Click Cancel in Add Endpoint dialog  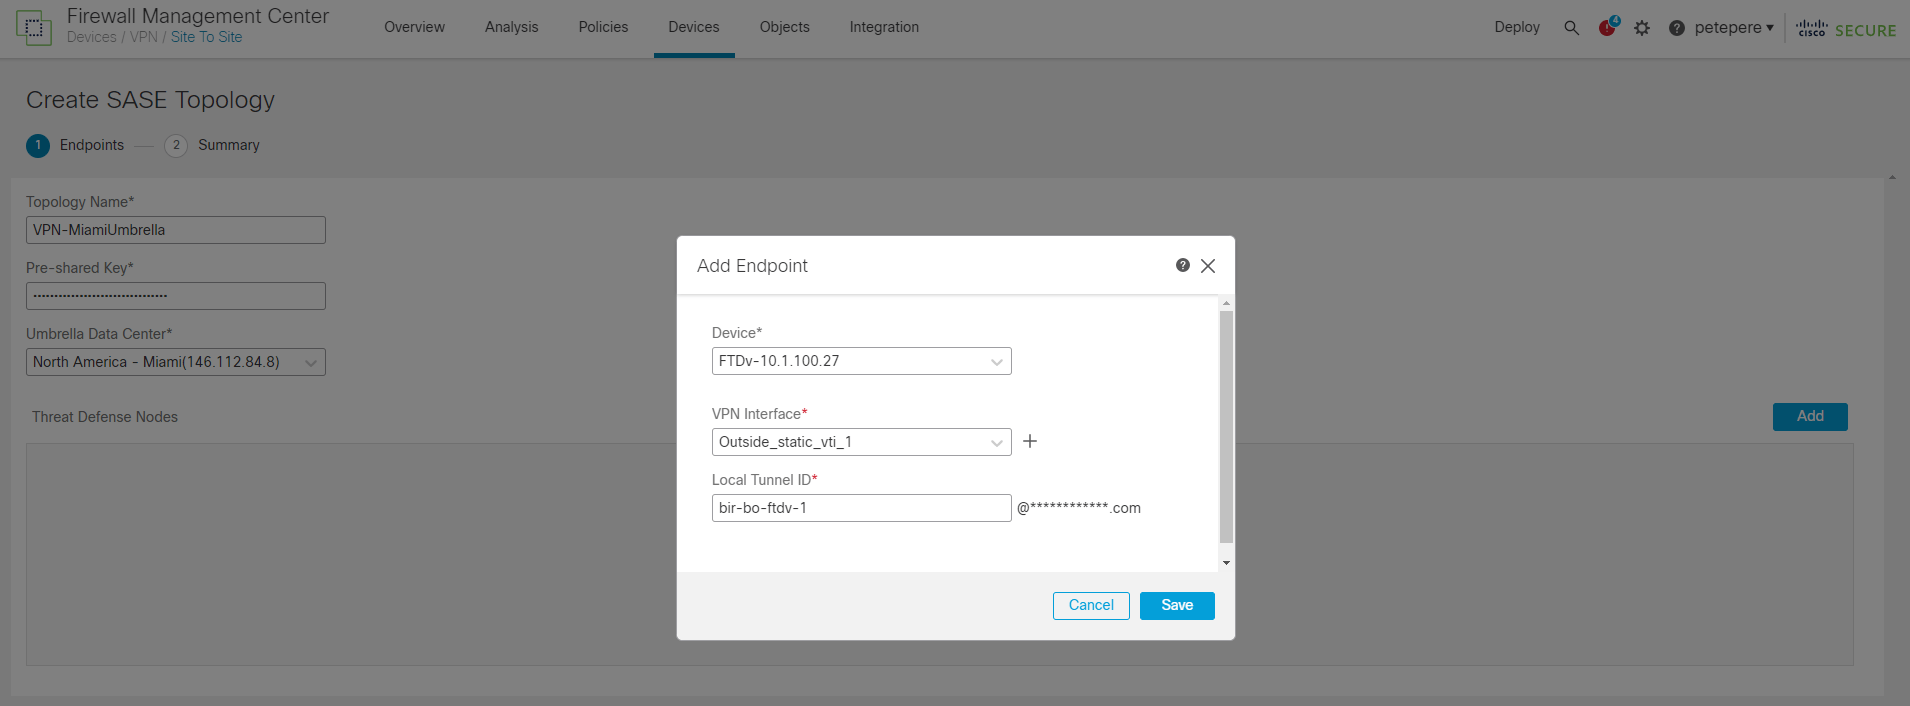tap(1091, 606)
